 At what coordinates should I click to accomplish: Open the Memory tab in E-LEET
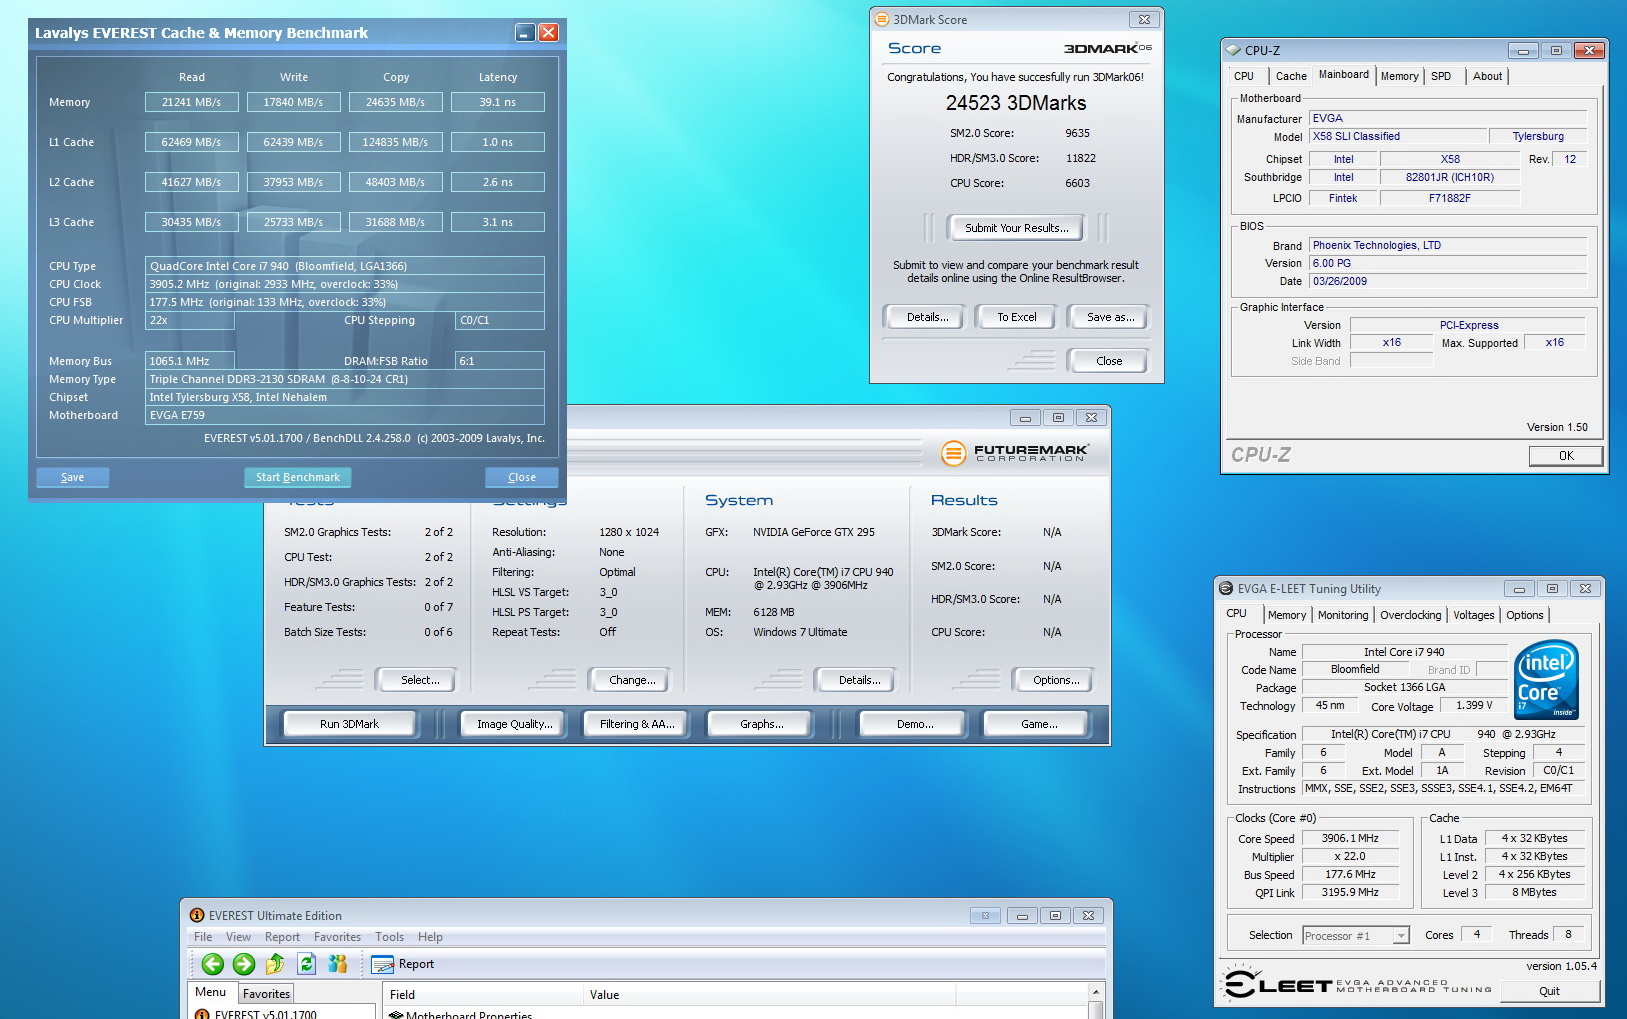(x=1287, y=615)
